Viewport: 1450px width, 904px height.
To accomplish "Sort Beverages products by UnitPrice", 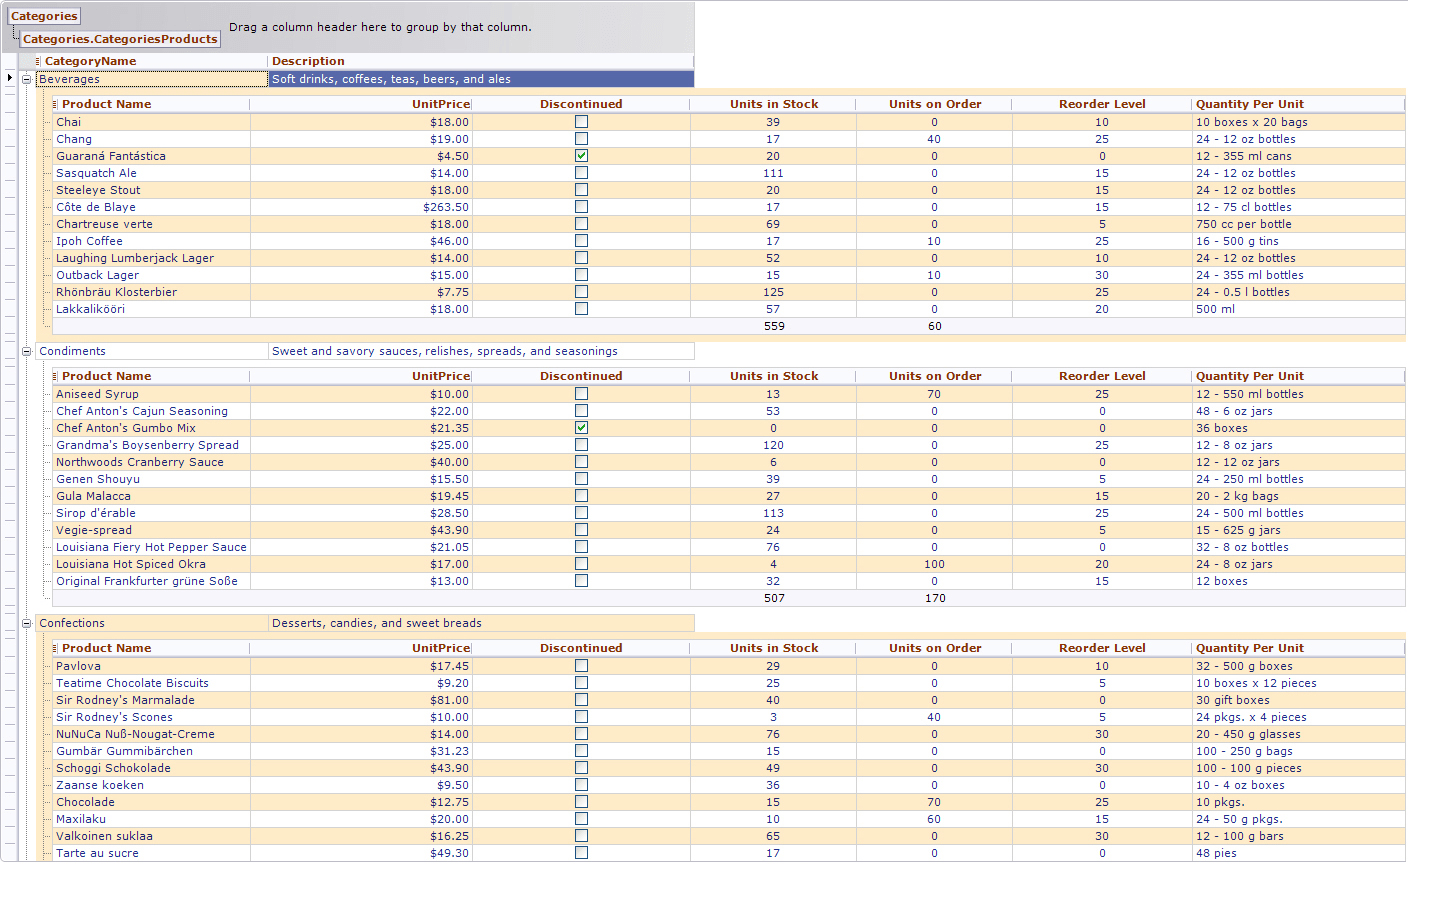I will (x=440, y=104).
